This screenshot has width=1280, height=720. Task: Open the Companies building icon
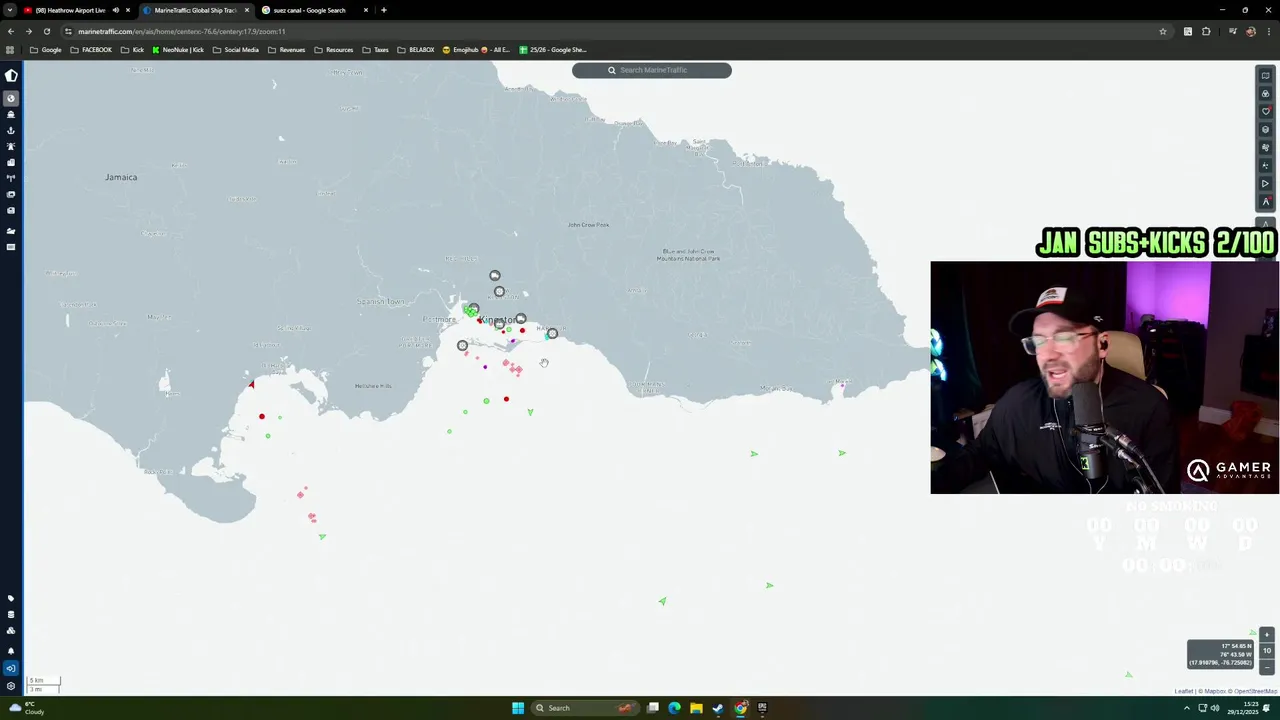click(x=11, y=162)
